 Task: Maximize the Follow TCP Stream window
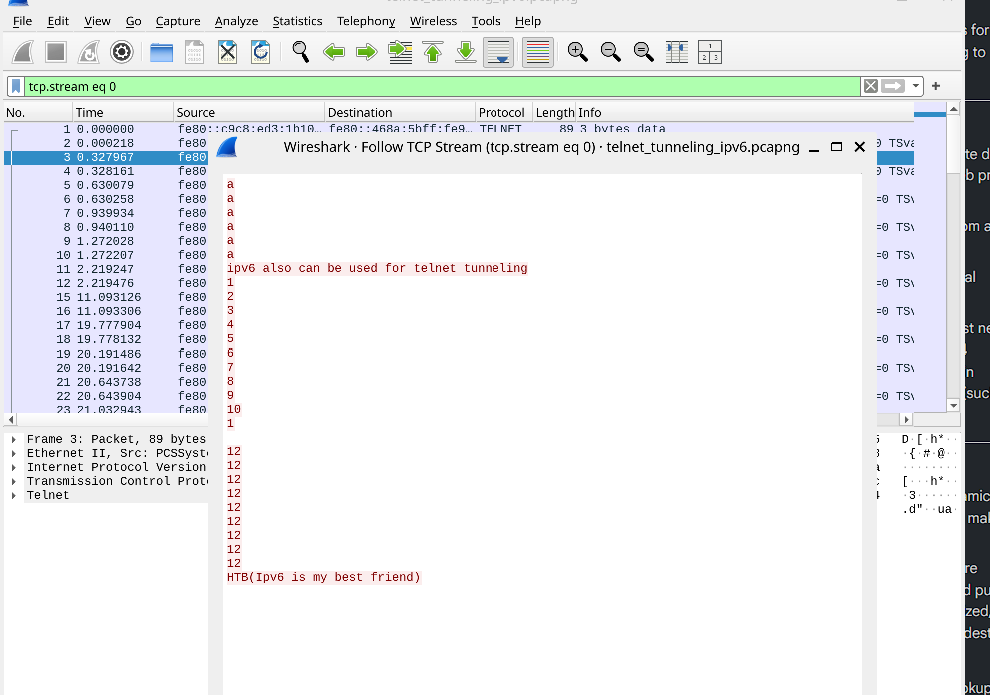coord(837,147)
